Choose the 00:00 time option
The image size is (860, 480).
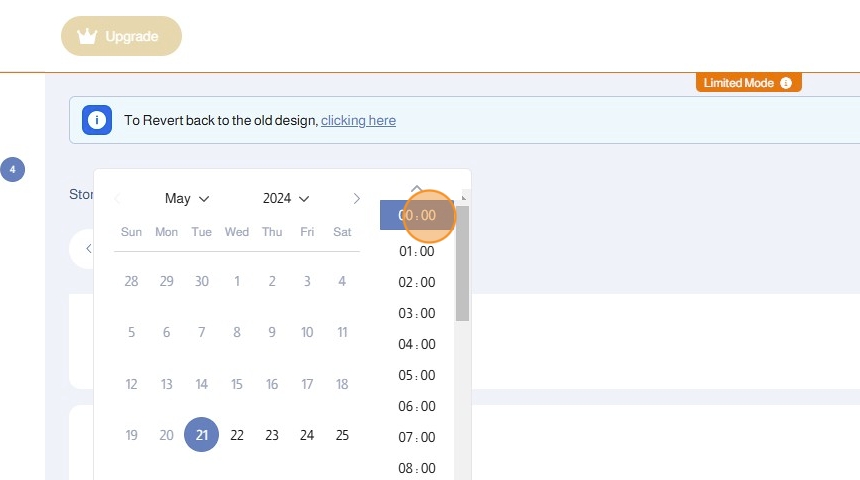point(417,215)
